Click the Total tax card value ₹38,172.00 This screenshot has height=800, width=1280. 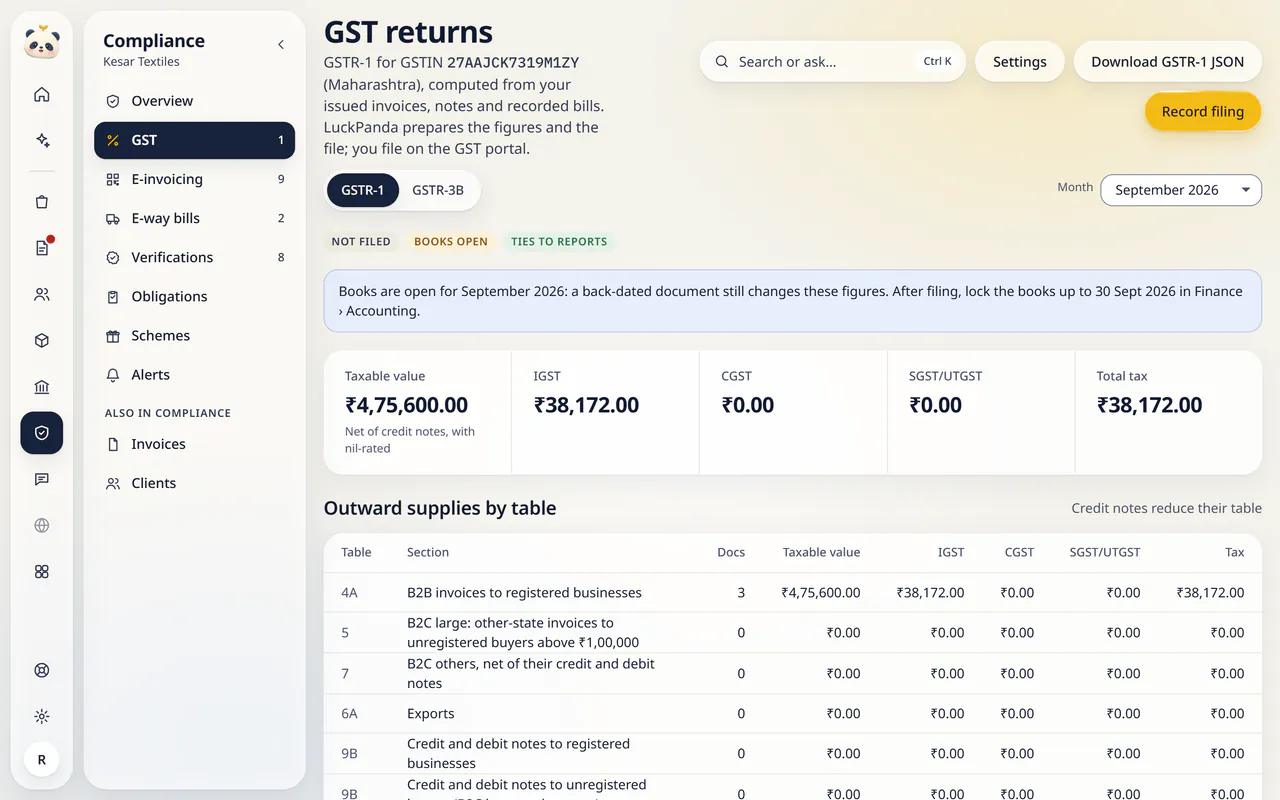click(1150, 405)
